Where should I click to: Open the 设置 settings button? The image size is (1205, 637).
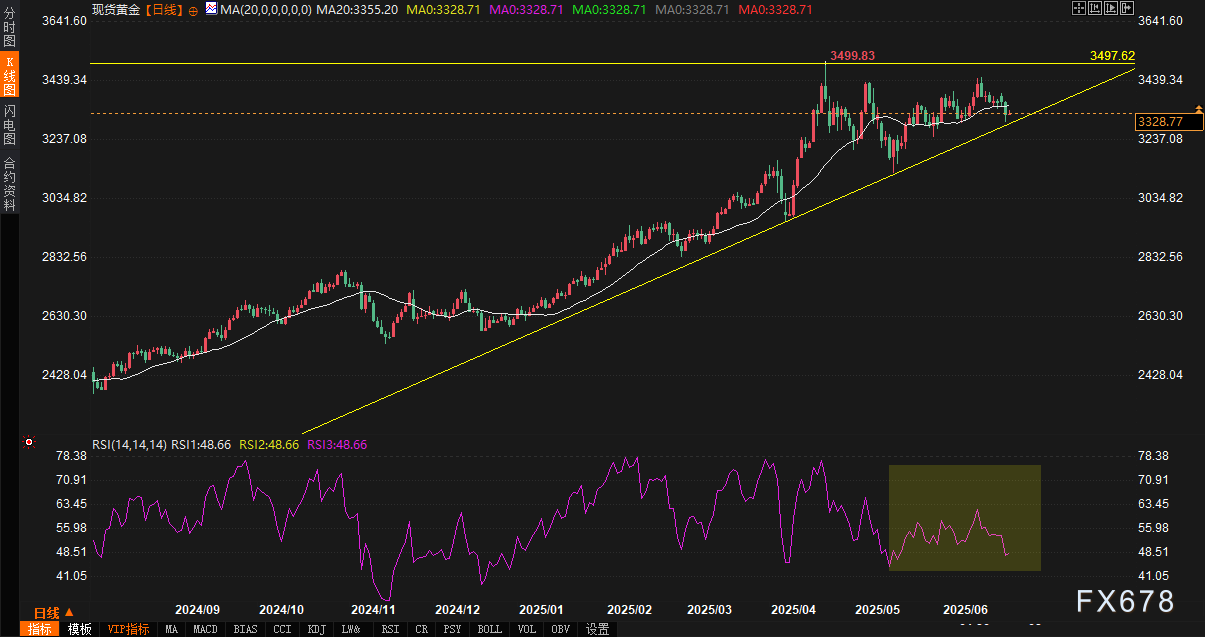(x=598, y=629)
